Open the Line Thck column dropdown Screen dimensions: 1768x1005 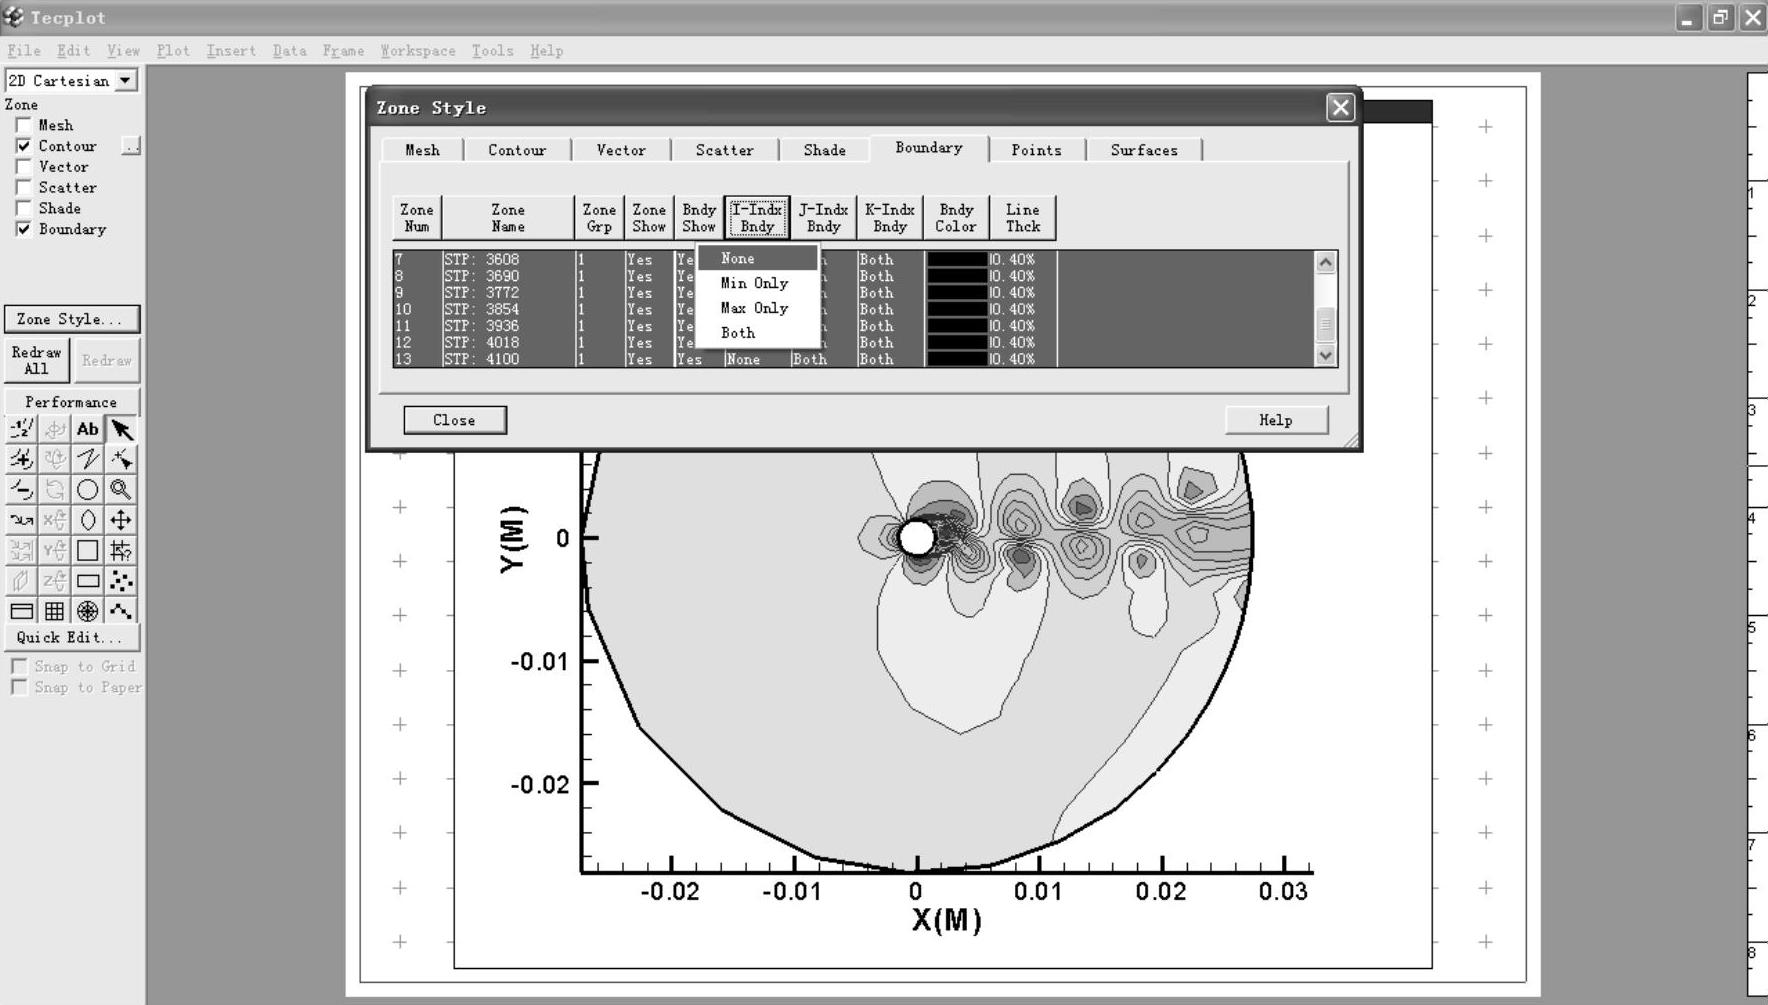tap(1022, 218)
